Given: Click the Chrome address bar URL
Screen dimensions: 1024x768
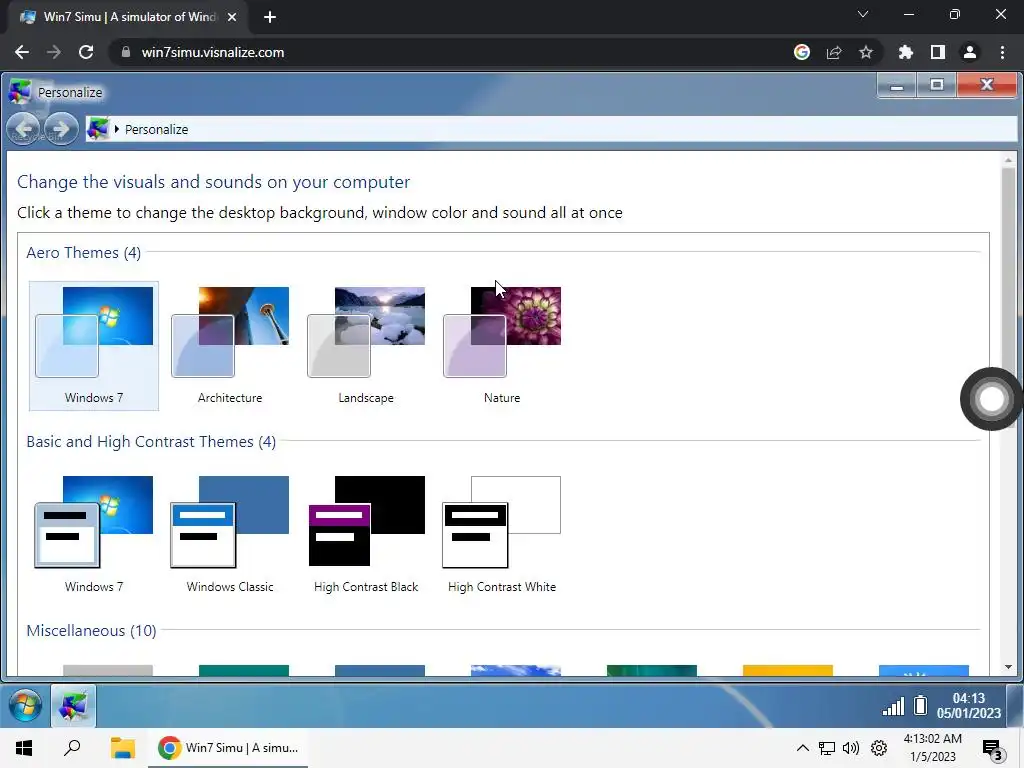Looking at the screenshot, I should [x=213, y=52].
